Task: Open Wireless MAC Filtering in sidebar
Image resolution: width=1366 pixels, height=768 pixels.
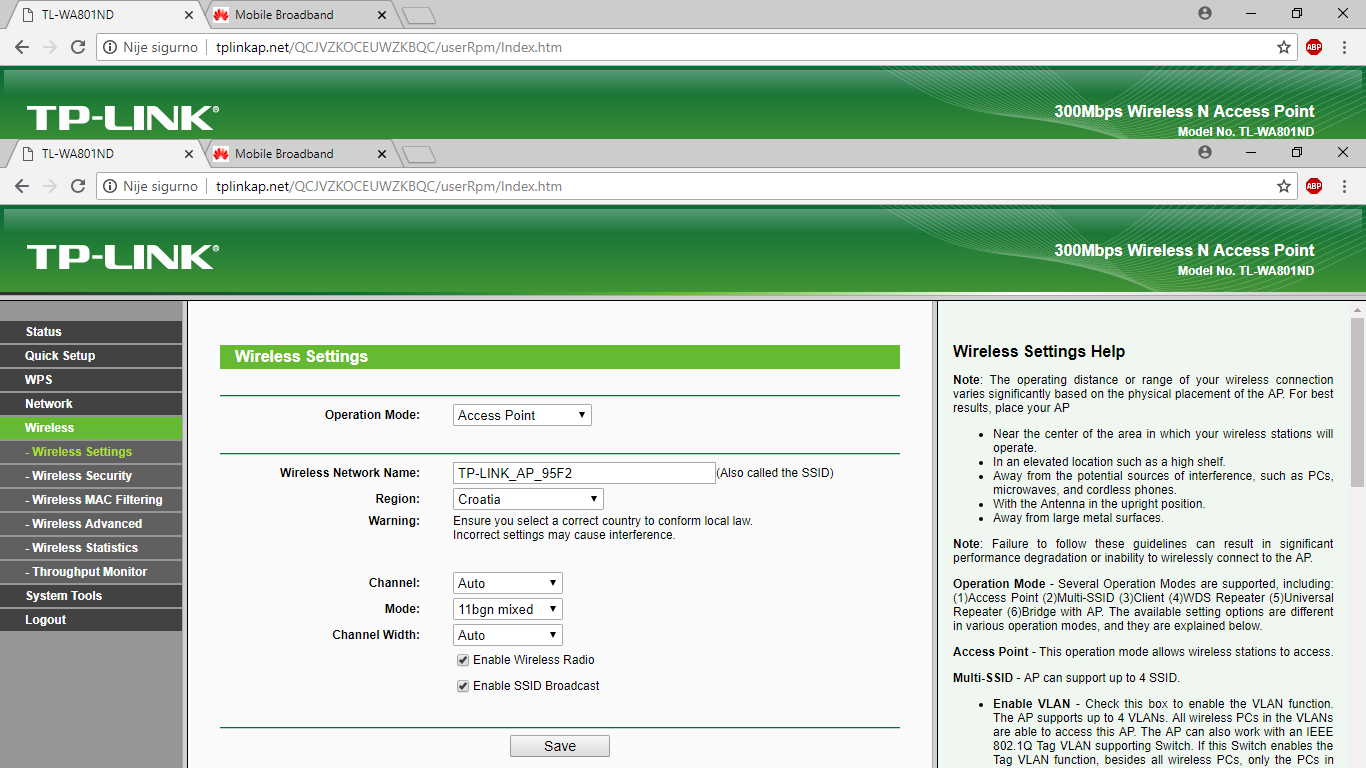Action: tap(91, 500)
